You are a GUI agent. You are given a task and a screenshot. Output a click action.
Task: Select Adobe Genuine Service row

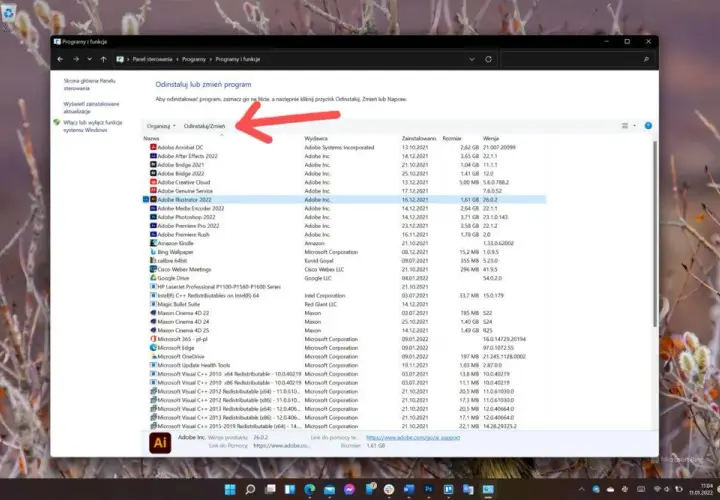344,191
